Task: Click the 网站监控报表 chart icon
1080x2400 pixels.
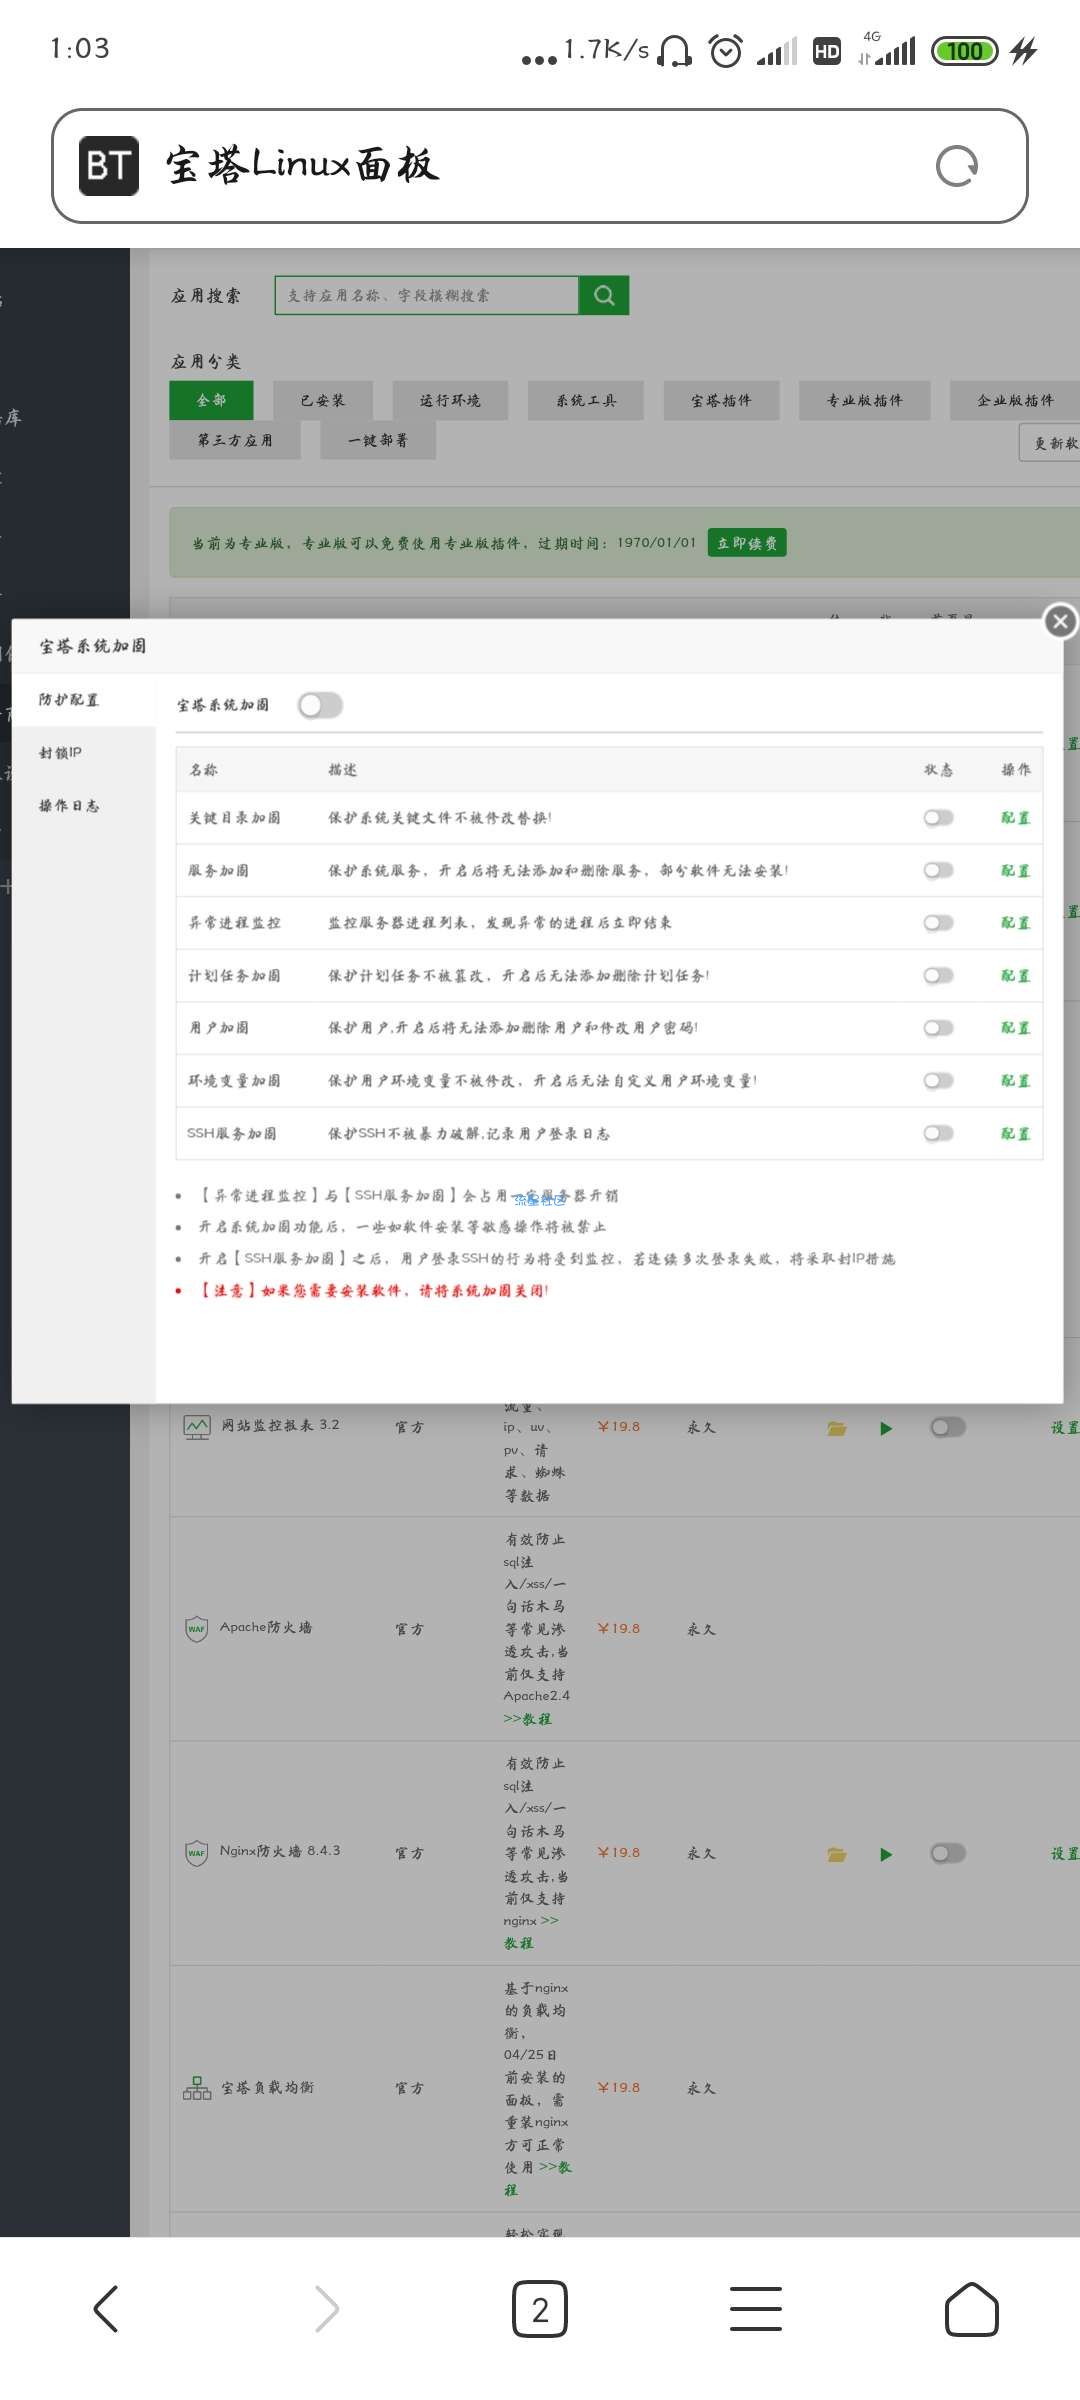Action: pyautogui.click(x=197, y=1426)
